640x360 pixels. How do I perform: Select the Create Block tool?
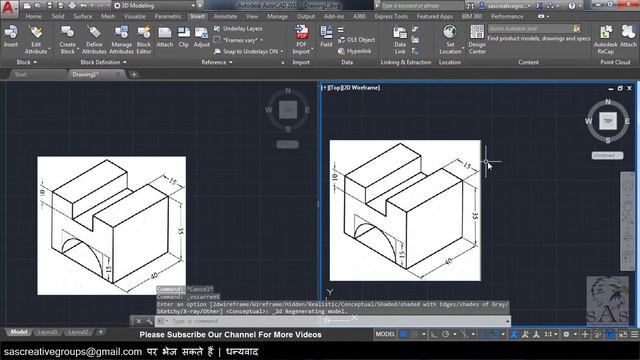(x=67, y=39)
